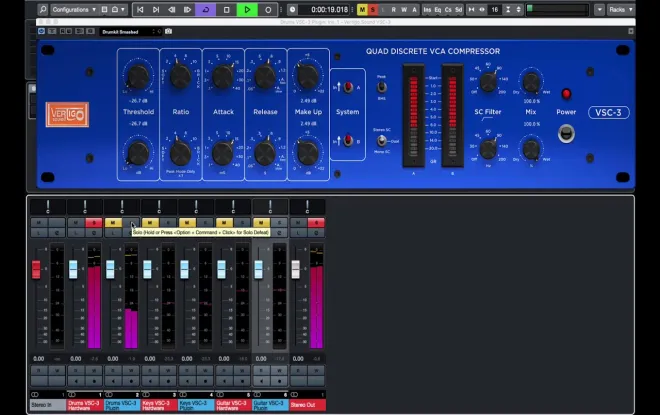Open the Configurations dropdown
The width and height of the screenshot is (660, 415).
[x=74, y=9]
